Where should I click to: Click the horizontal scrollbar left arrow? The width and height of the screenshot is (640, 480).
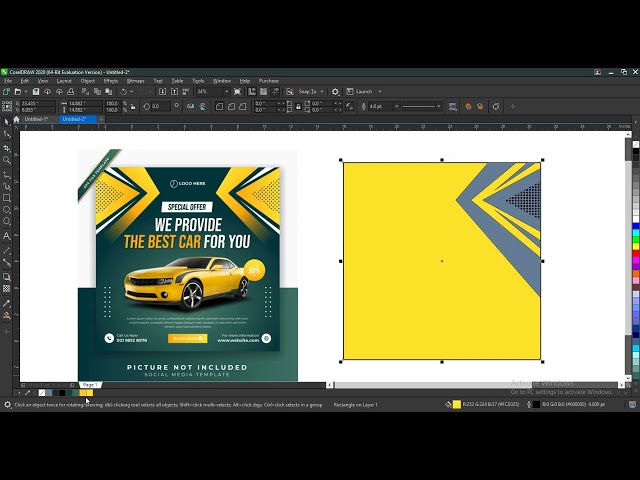tap(330, 385)
